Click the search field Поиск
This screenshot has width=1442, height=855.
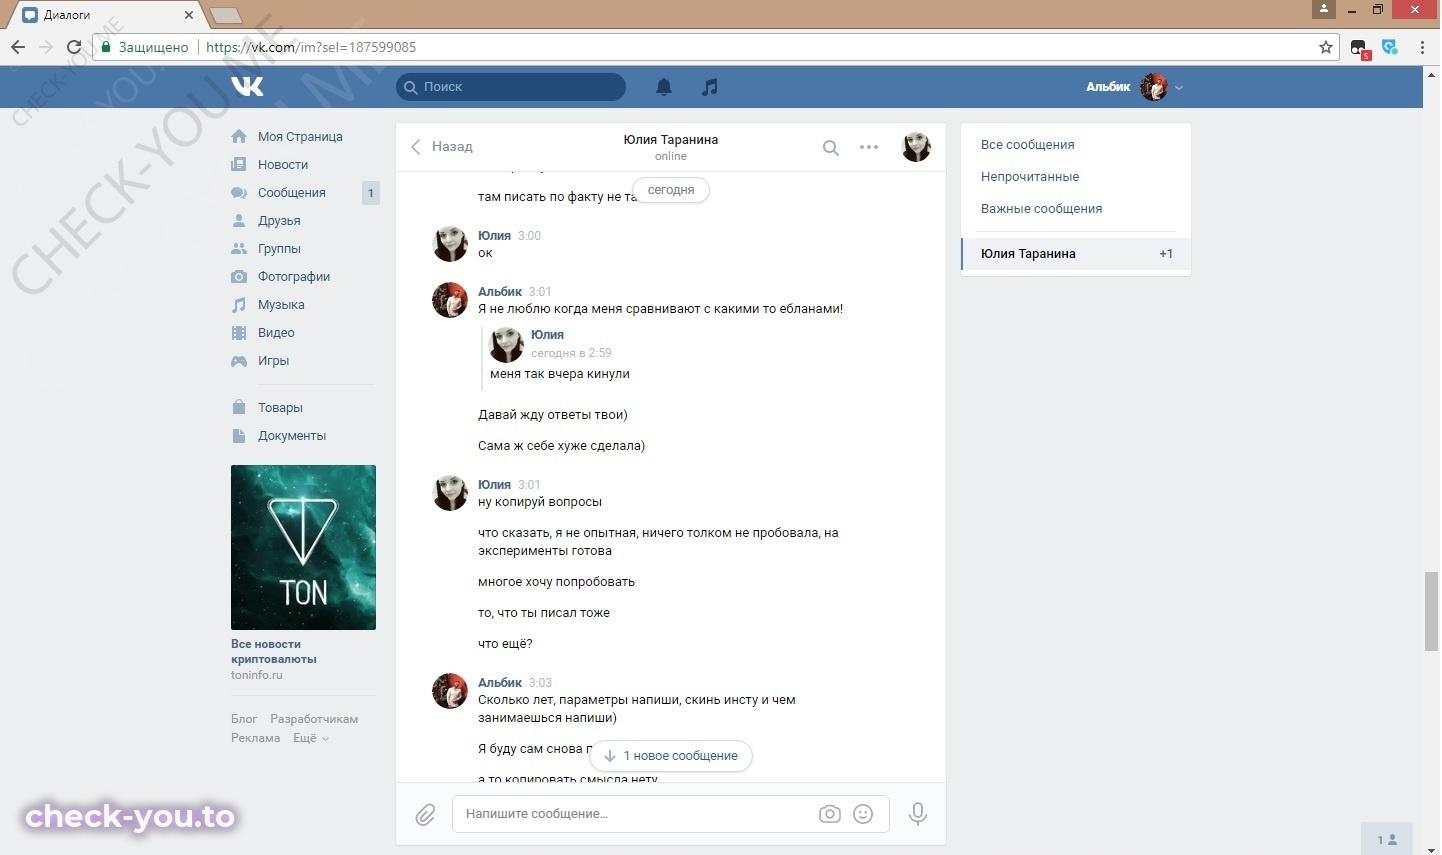coord(511,87)
